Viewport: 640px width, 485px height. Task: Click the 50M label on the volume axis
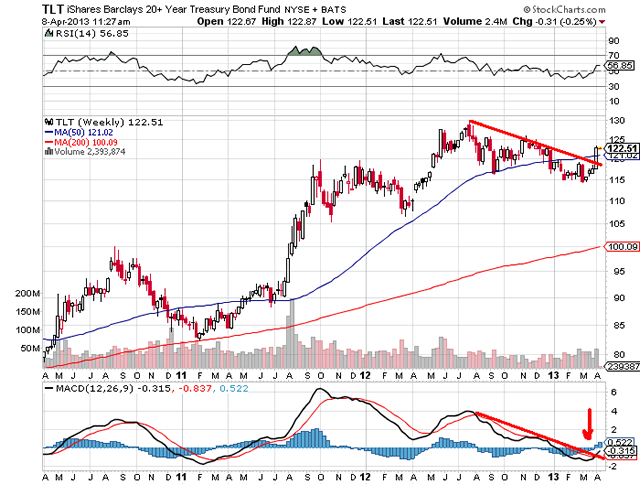(x=30, y=348)
